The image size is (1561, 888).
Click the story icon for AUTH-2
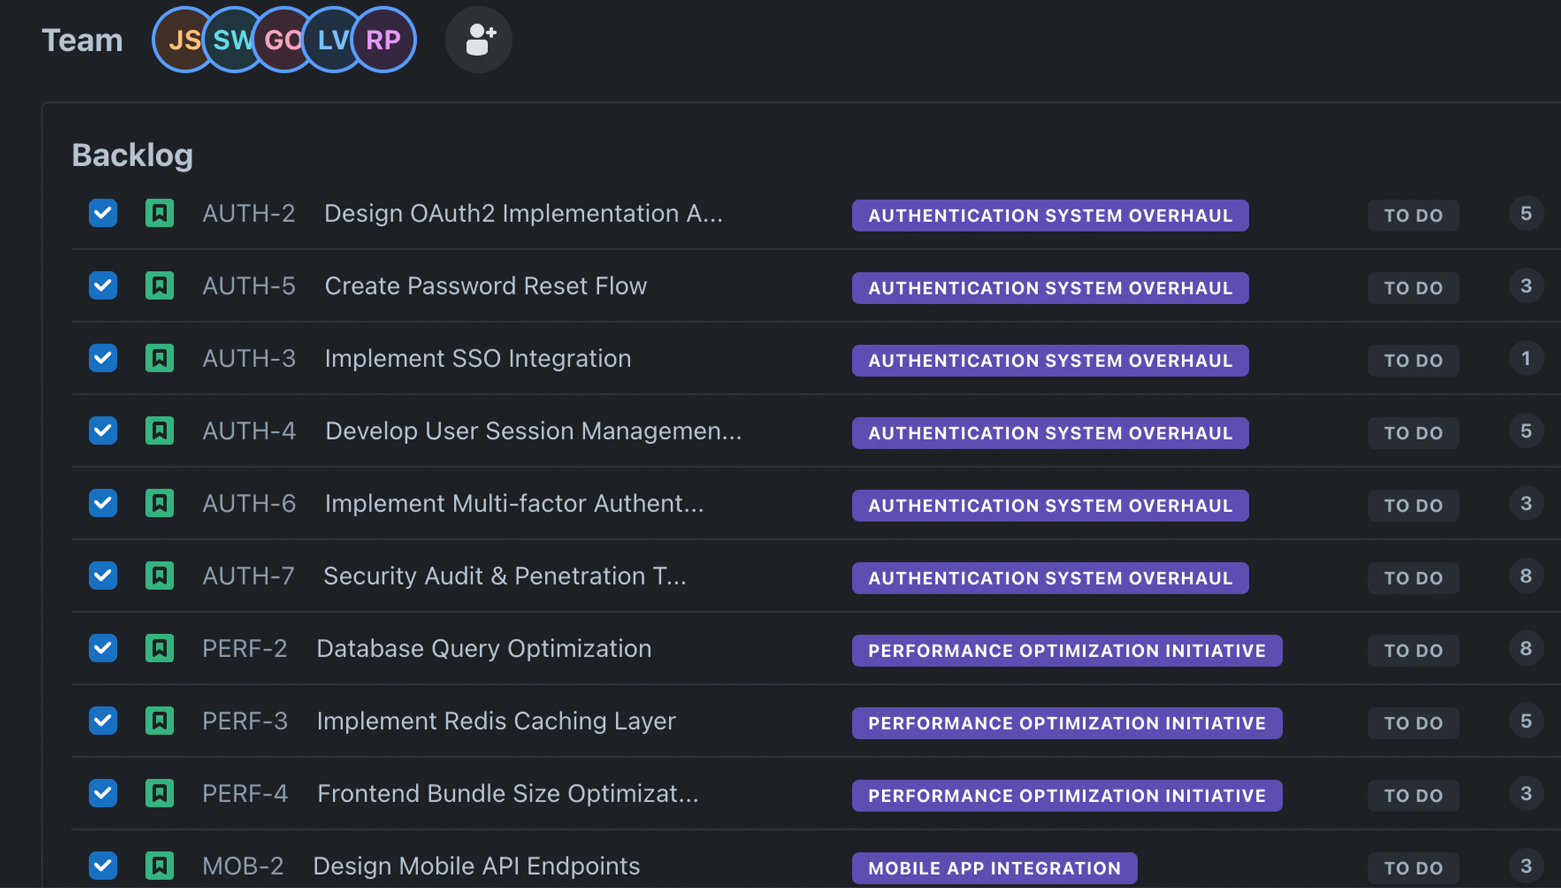tap(159, 213)
